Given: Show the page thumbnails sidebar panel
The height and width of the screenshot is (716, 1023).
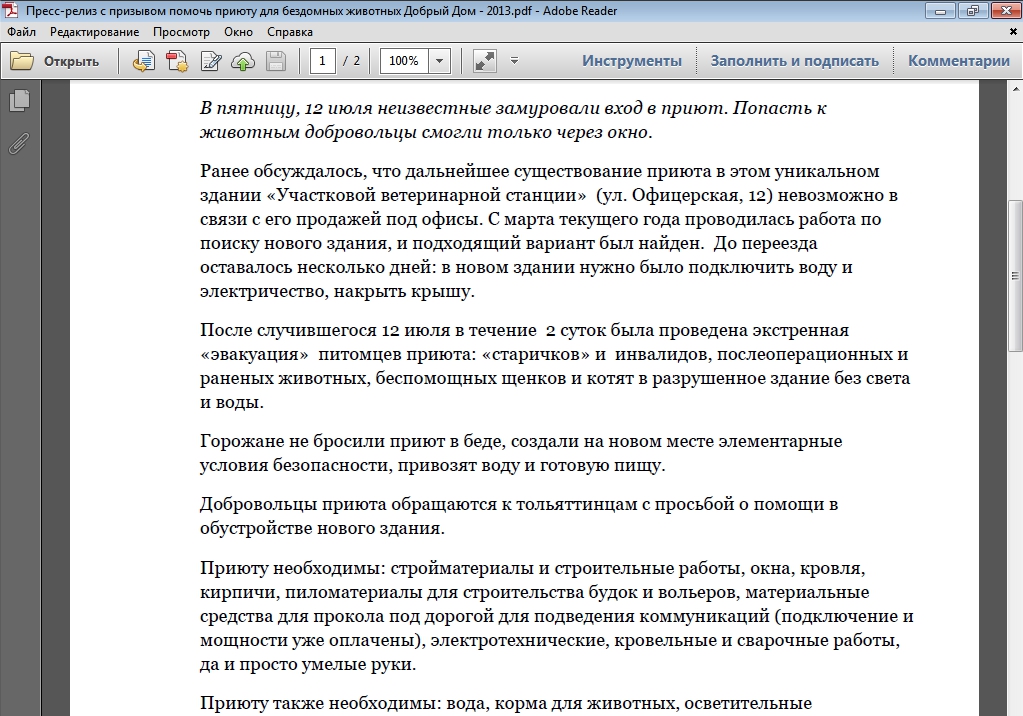Looking at the screenshot, I should tap(20, 100).
